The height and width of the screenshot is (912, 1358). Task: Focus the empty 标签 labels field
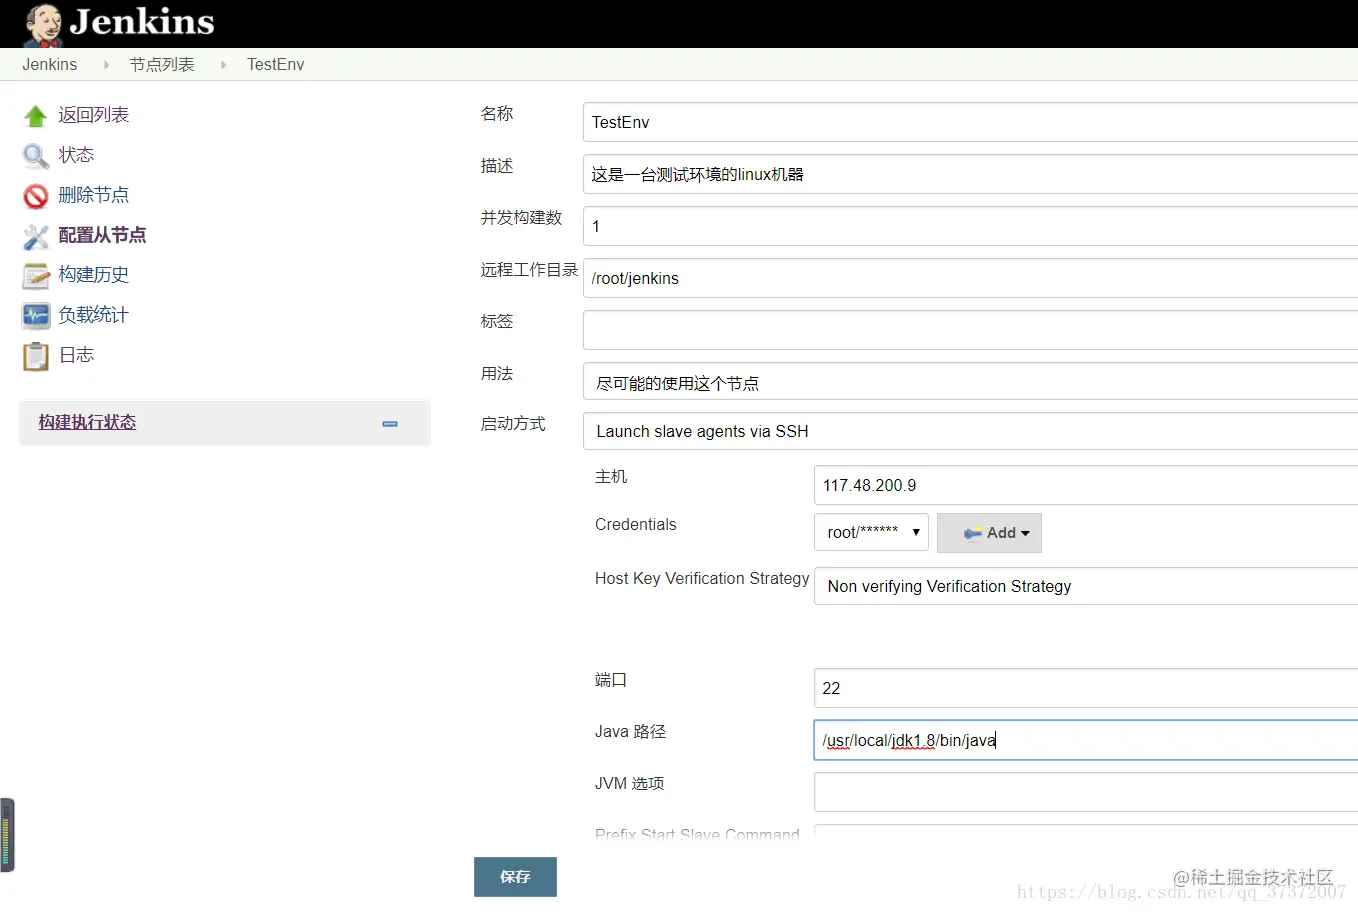970,330
